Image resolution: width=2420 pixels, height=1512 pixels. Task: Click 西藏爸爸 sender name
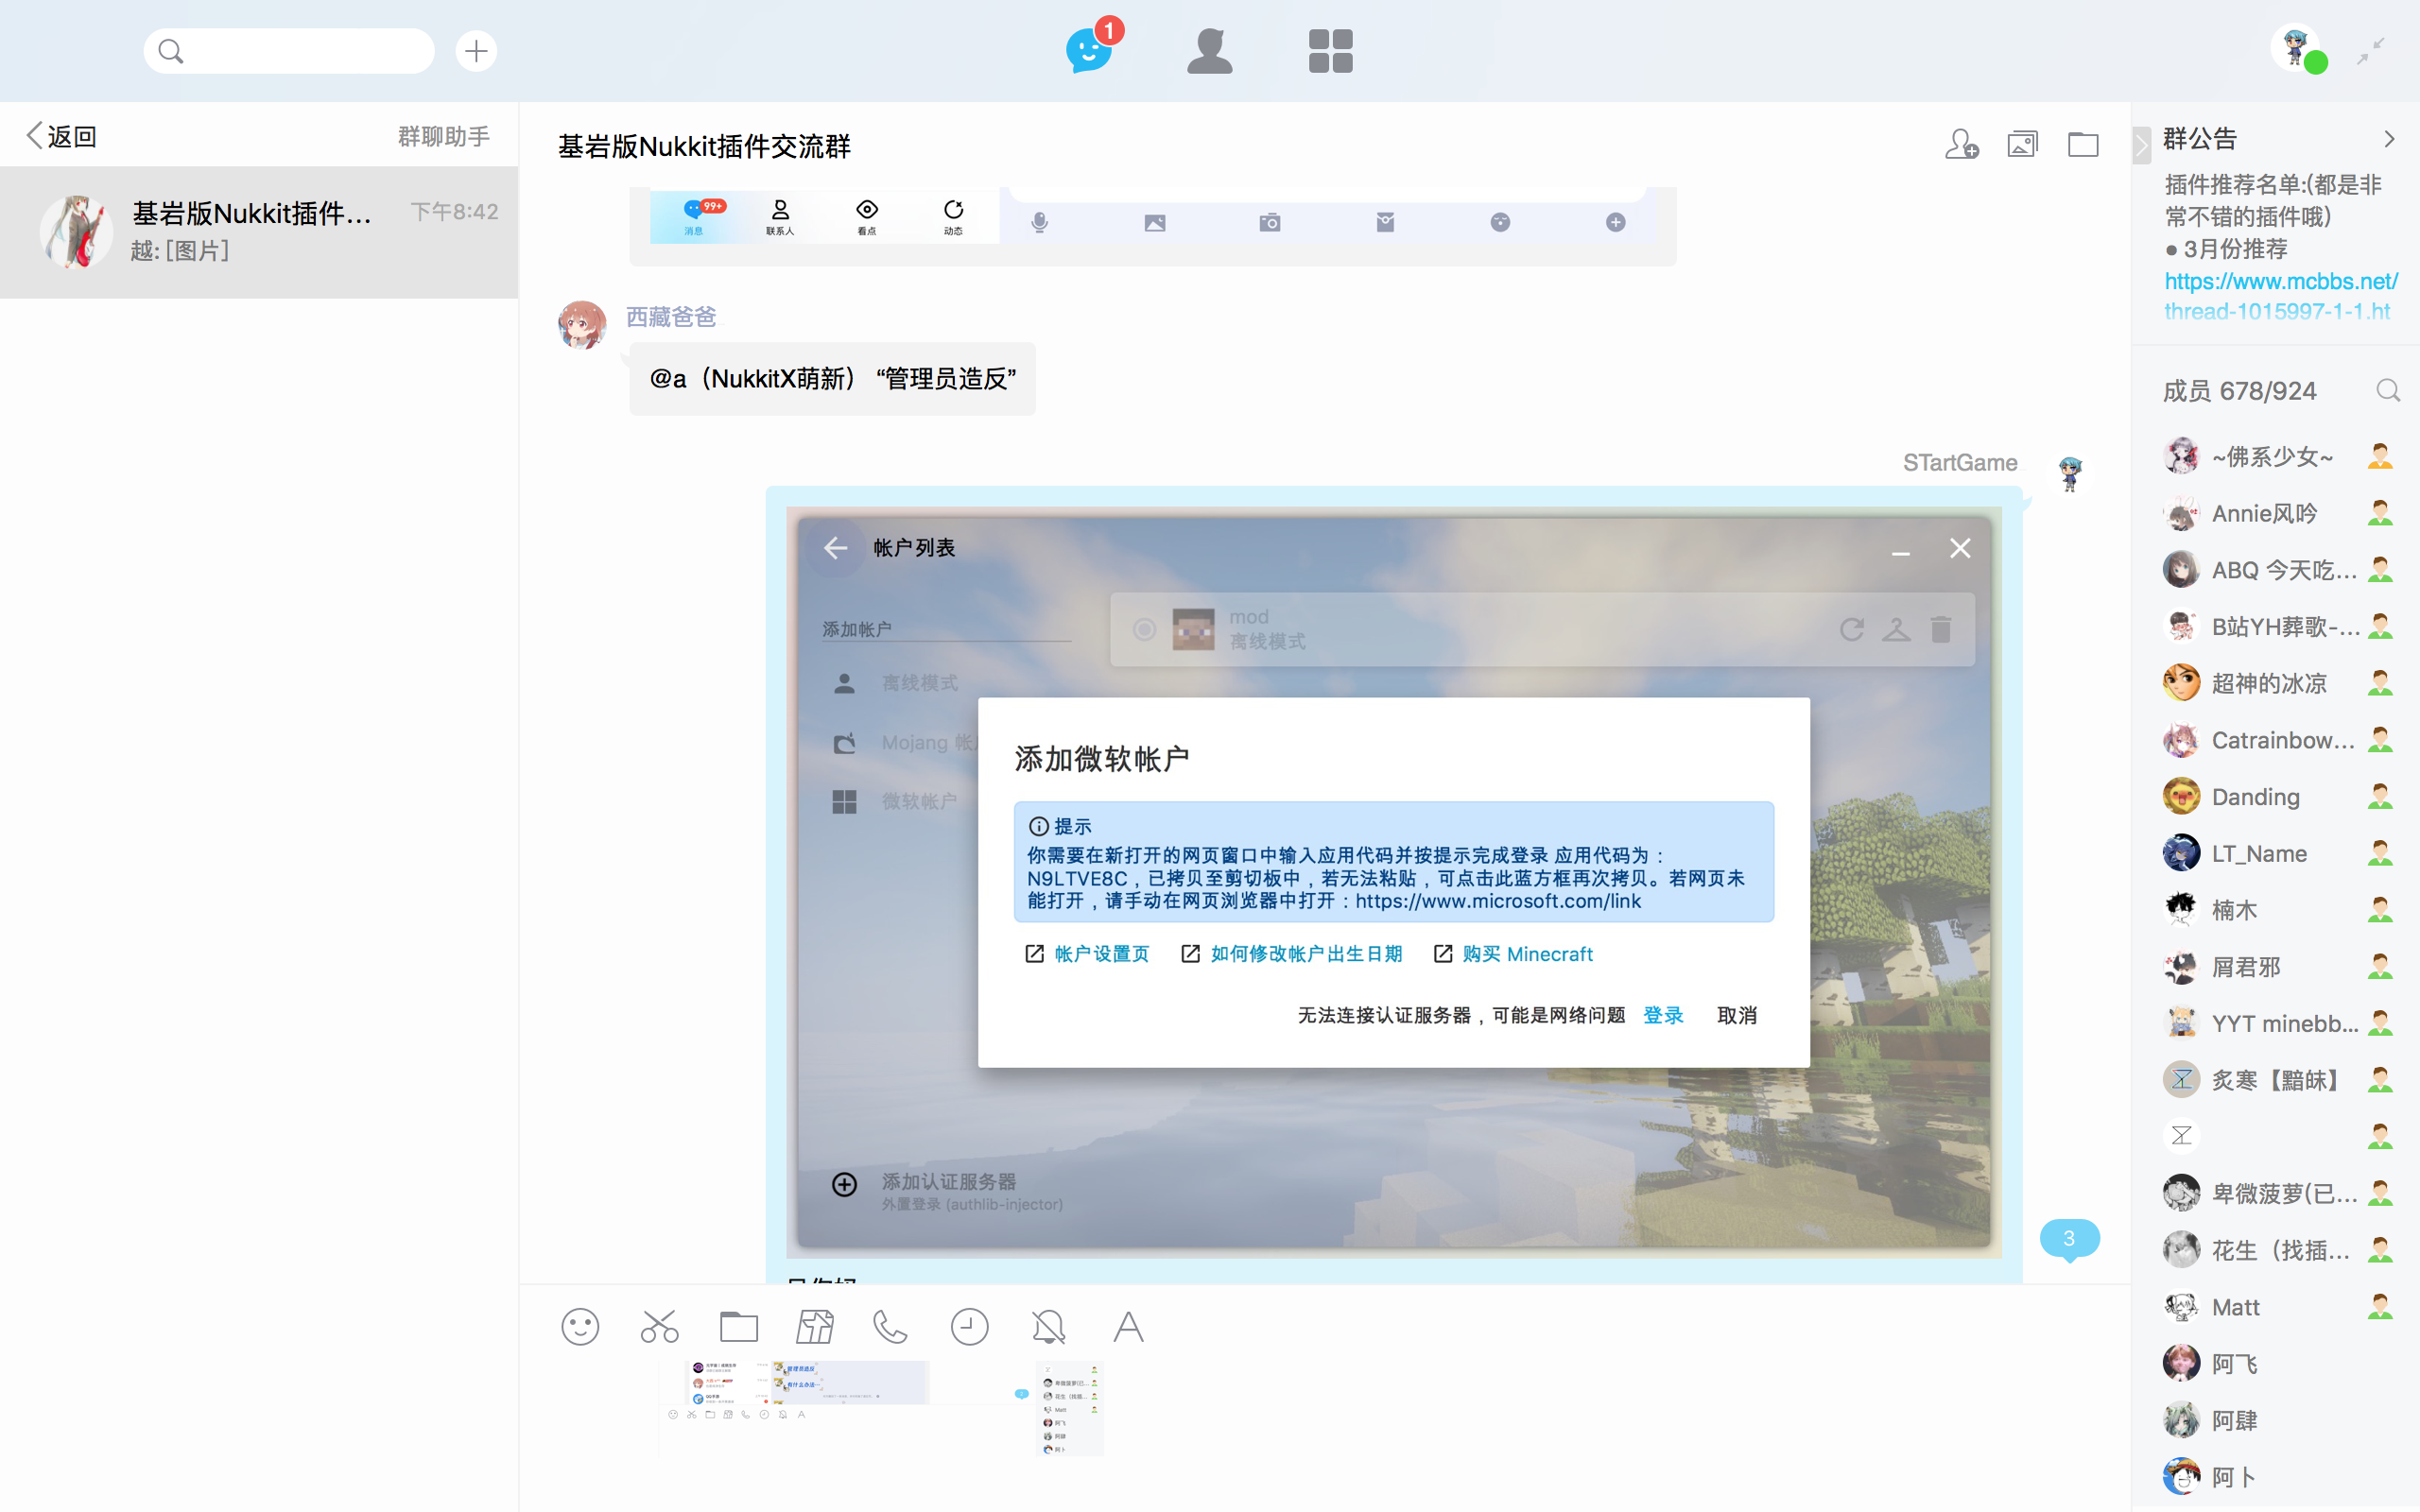[x=671, y=317]
